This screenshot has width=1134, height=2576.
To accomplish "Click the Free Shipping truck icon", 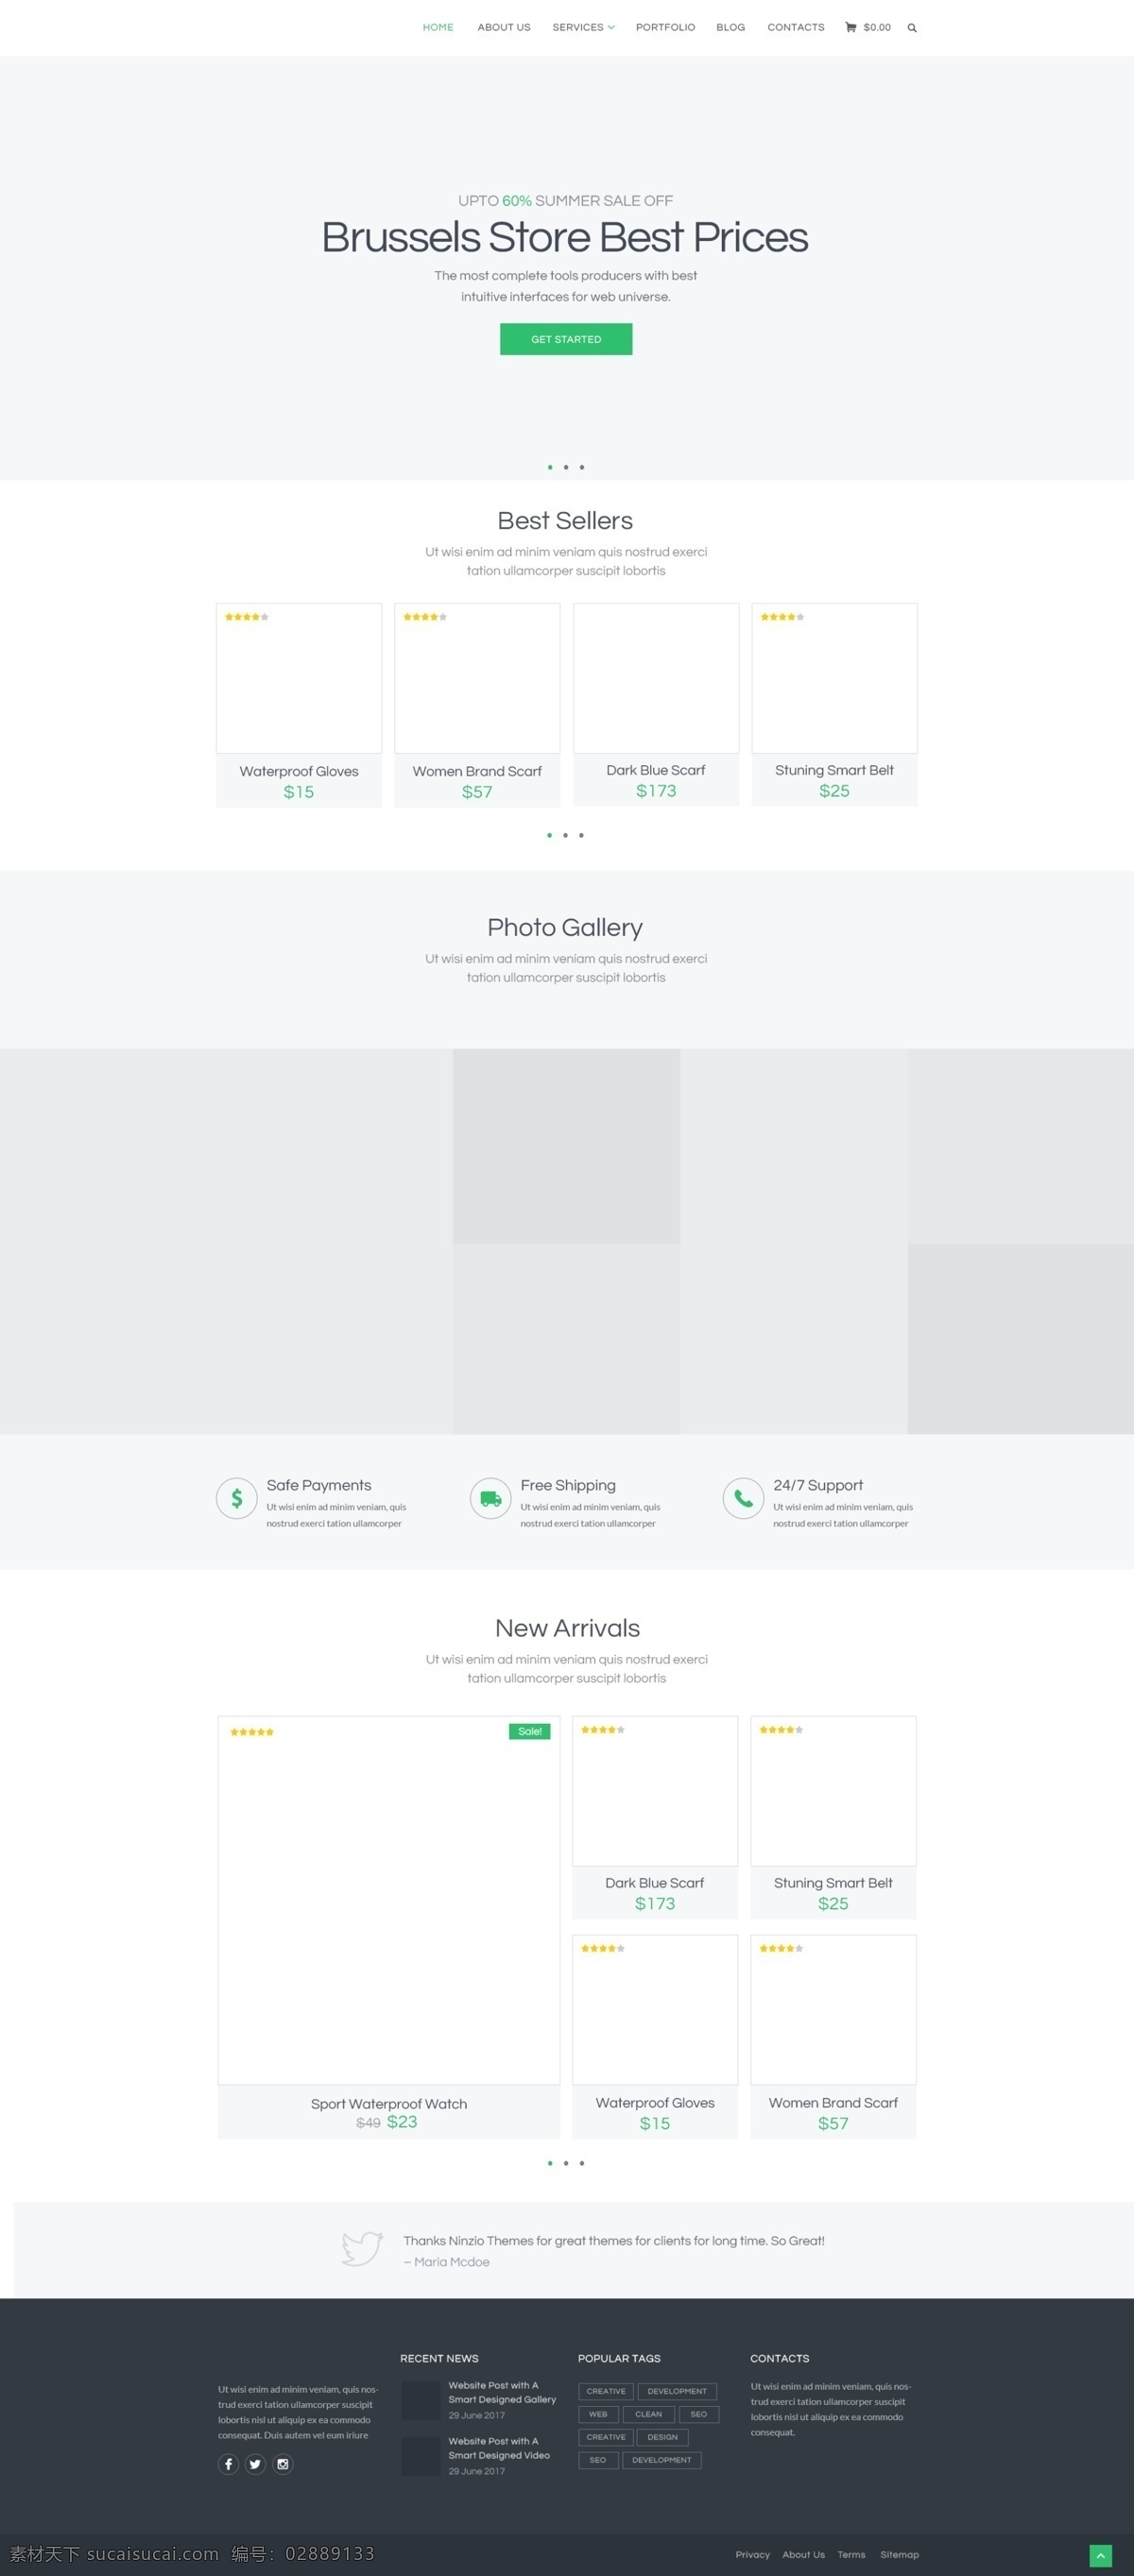I will (x=491, y=1498).
